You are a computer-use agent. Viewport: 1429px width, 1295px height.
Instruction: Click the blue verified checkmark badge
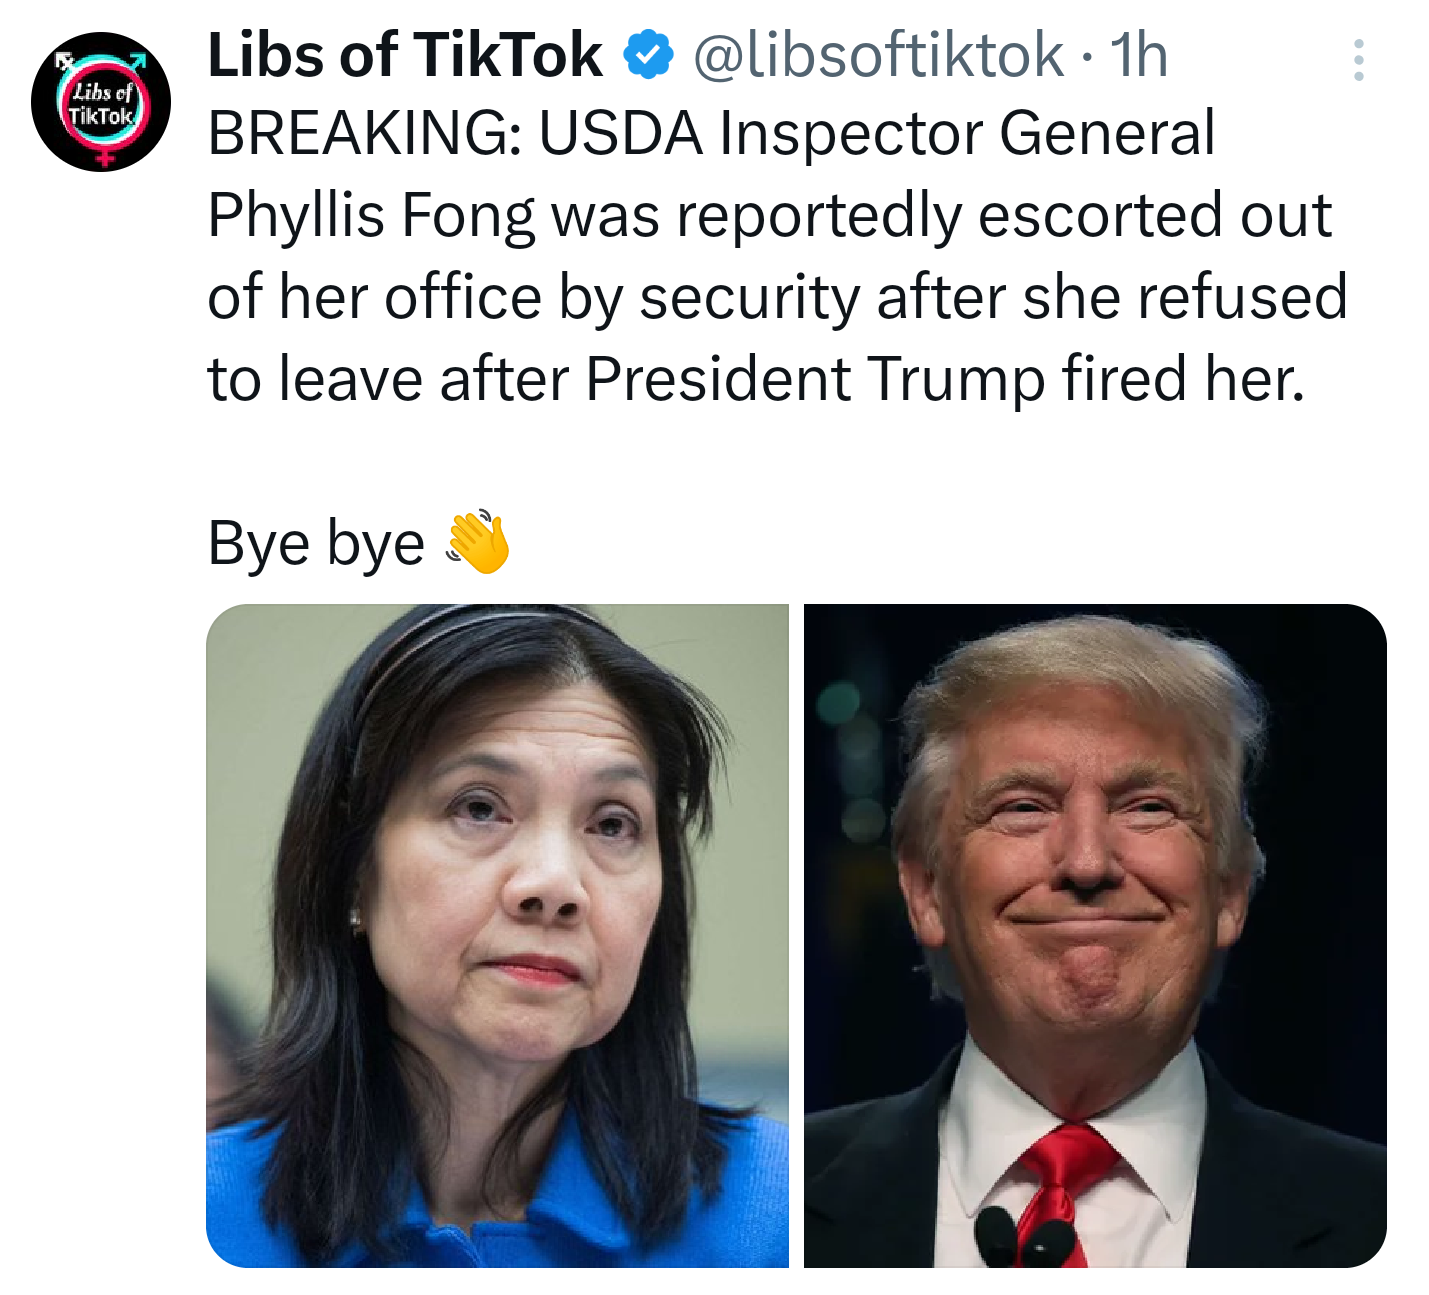[647, 55]
